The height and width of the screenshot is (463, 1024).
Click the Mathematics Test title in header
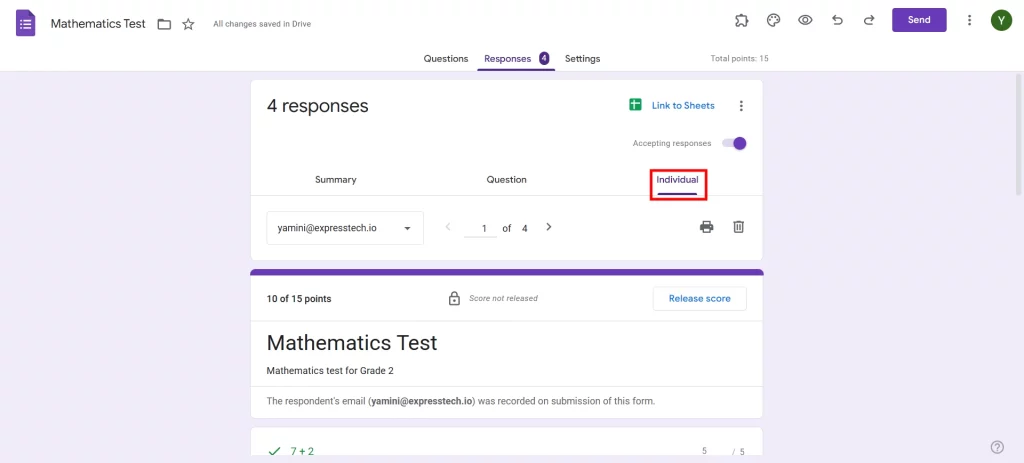(x=98, y=24)
